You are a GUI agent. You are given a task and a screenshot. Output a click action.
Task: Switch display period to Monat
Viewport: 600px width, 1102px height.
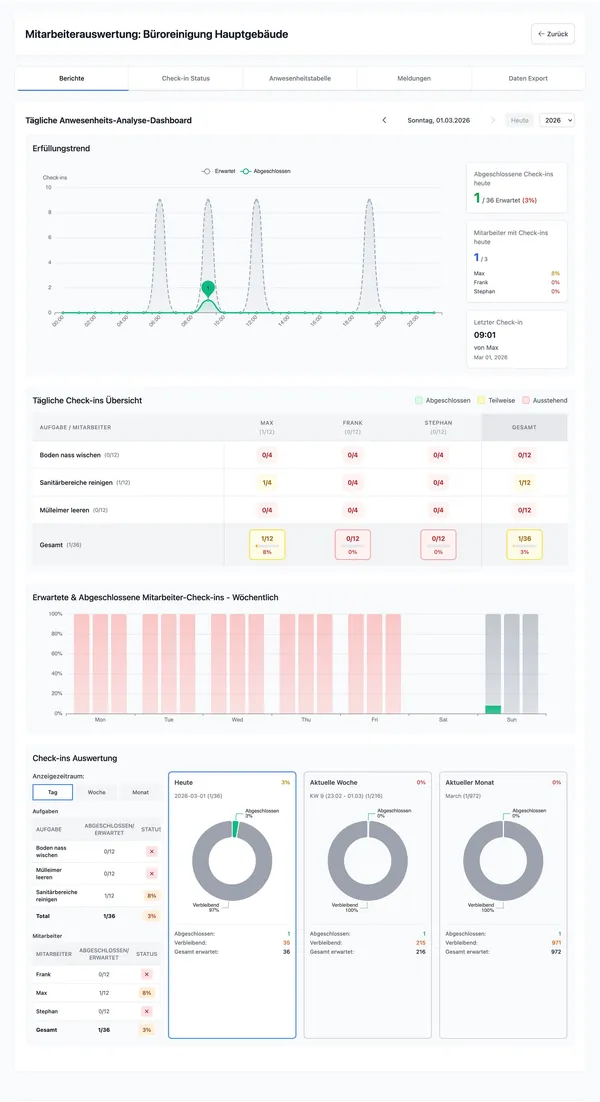(141, 791)
